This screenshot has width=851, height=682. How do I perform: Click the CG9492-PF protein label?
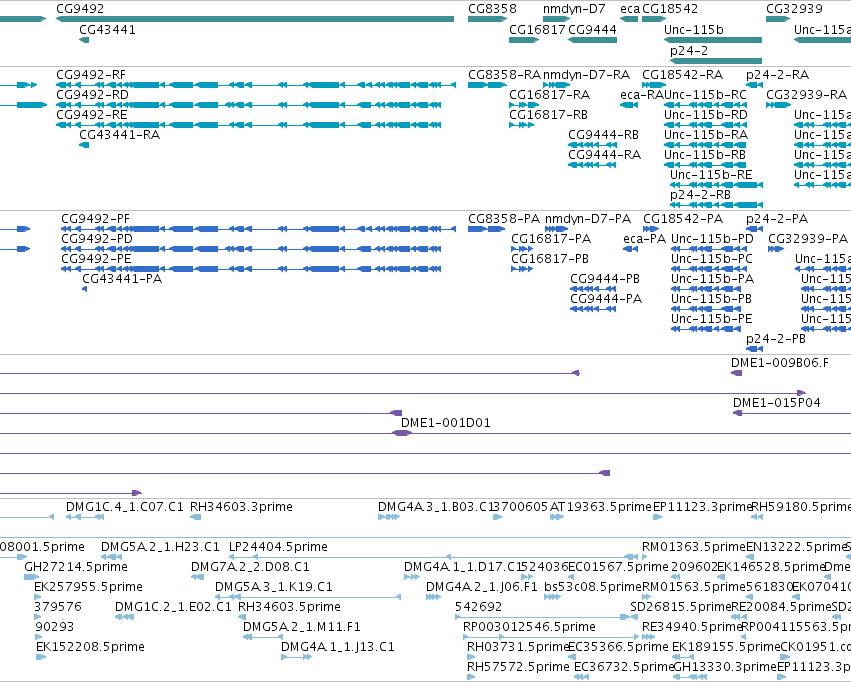point(95,219)
